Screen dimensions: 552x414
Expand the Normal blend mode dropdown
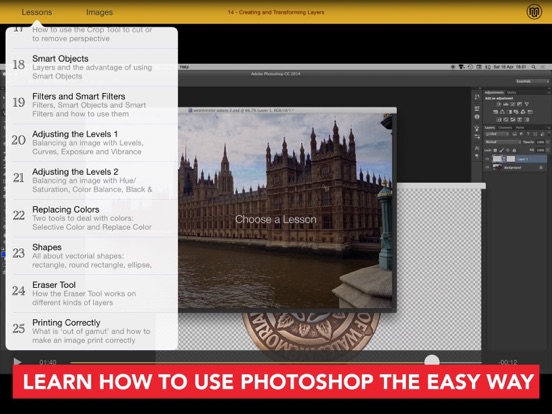tap(503, 142)
